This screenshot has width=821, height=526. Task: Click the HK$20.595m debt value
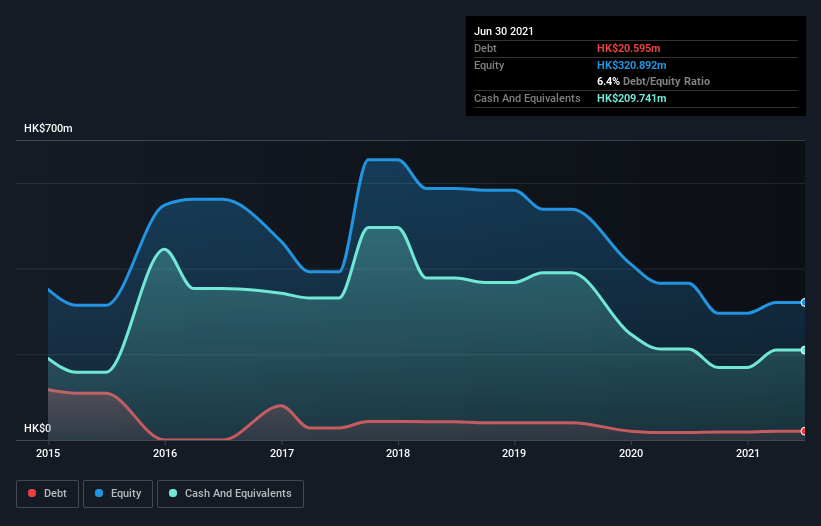pos(628,48)
